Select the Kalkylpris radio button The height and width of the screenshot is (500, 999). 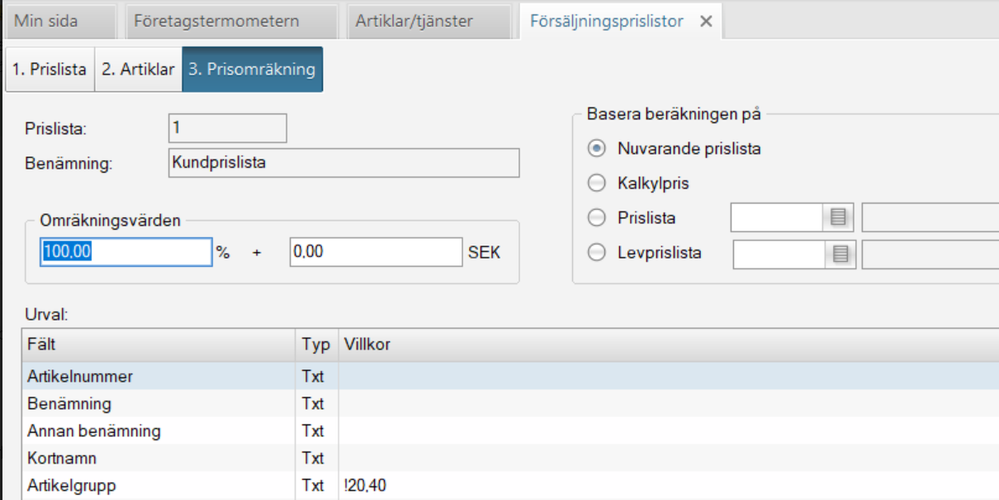click(597, 183)
